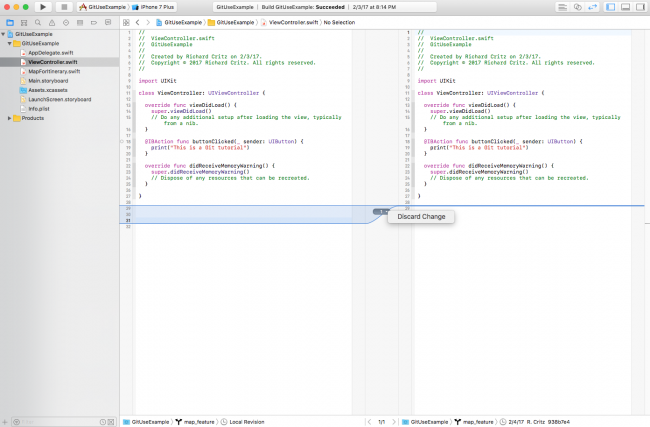Switch to the Version editor
This screenshot has width=650, height=427.
[592, 7]
